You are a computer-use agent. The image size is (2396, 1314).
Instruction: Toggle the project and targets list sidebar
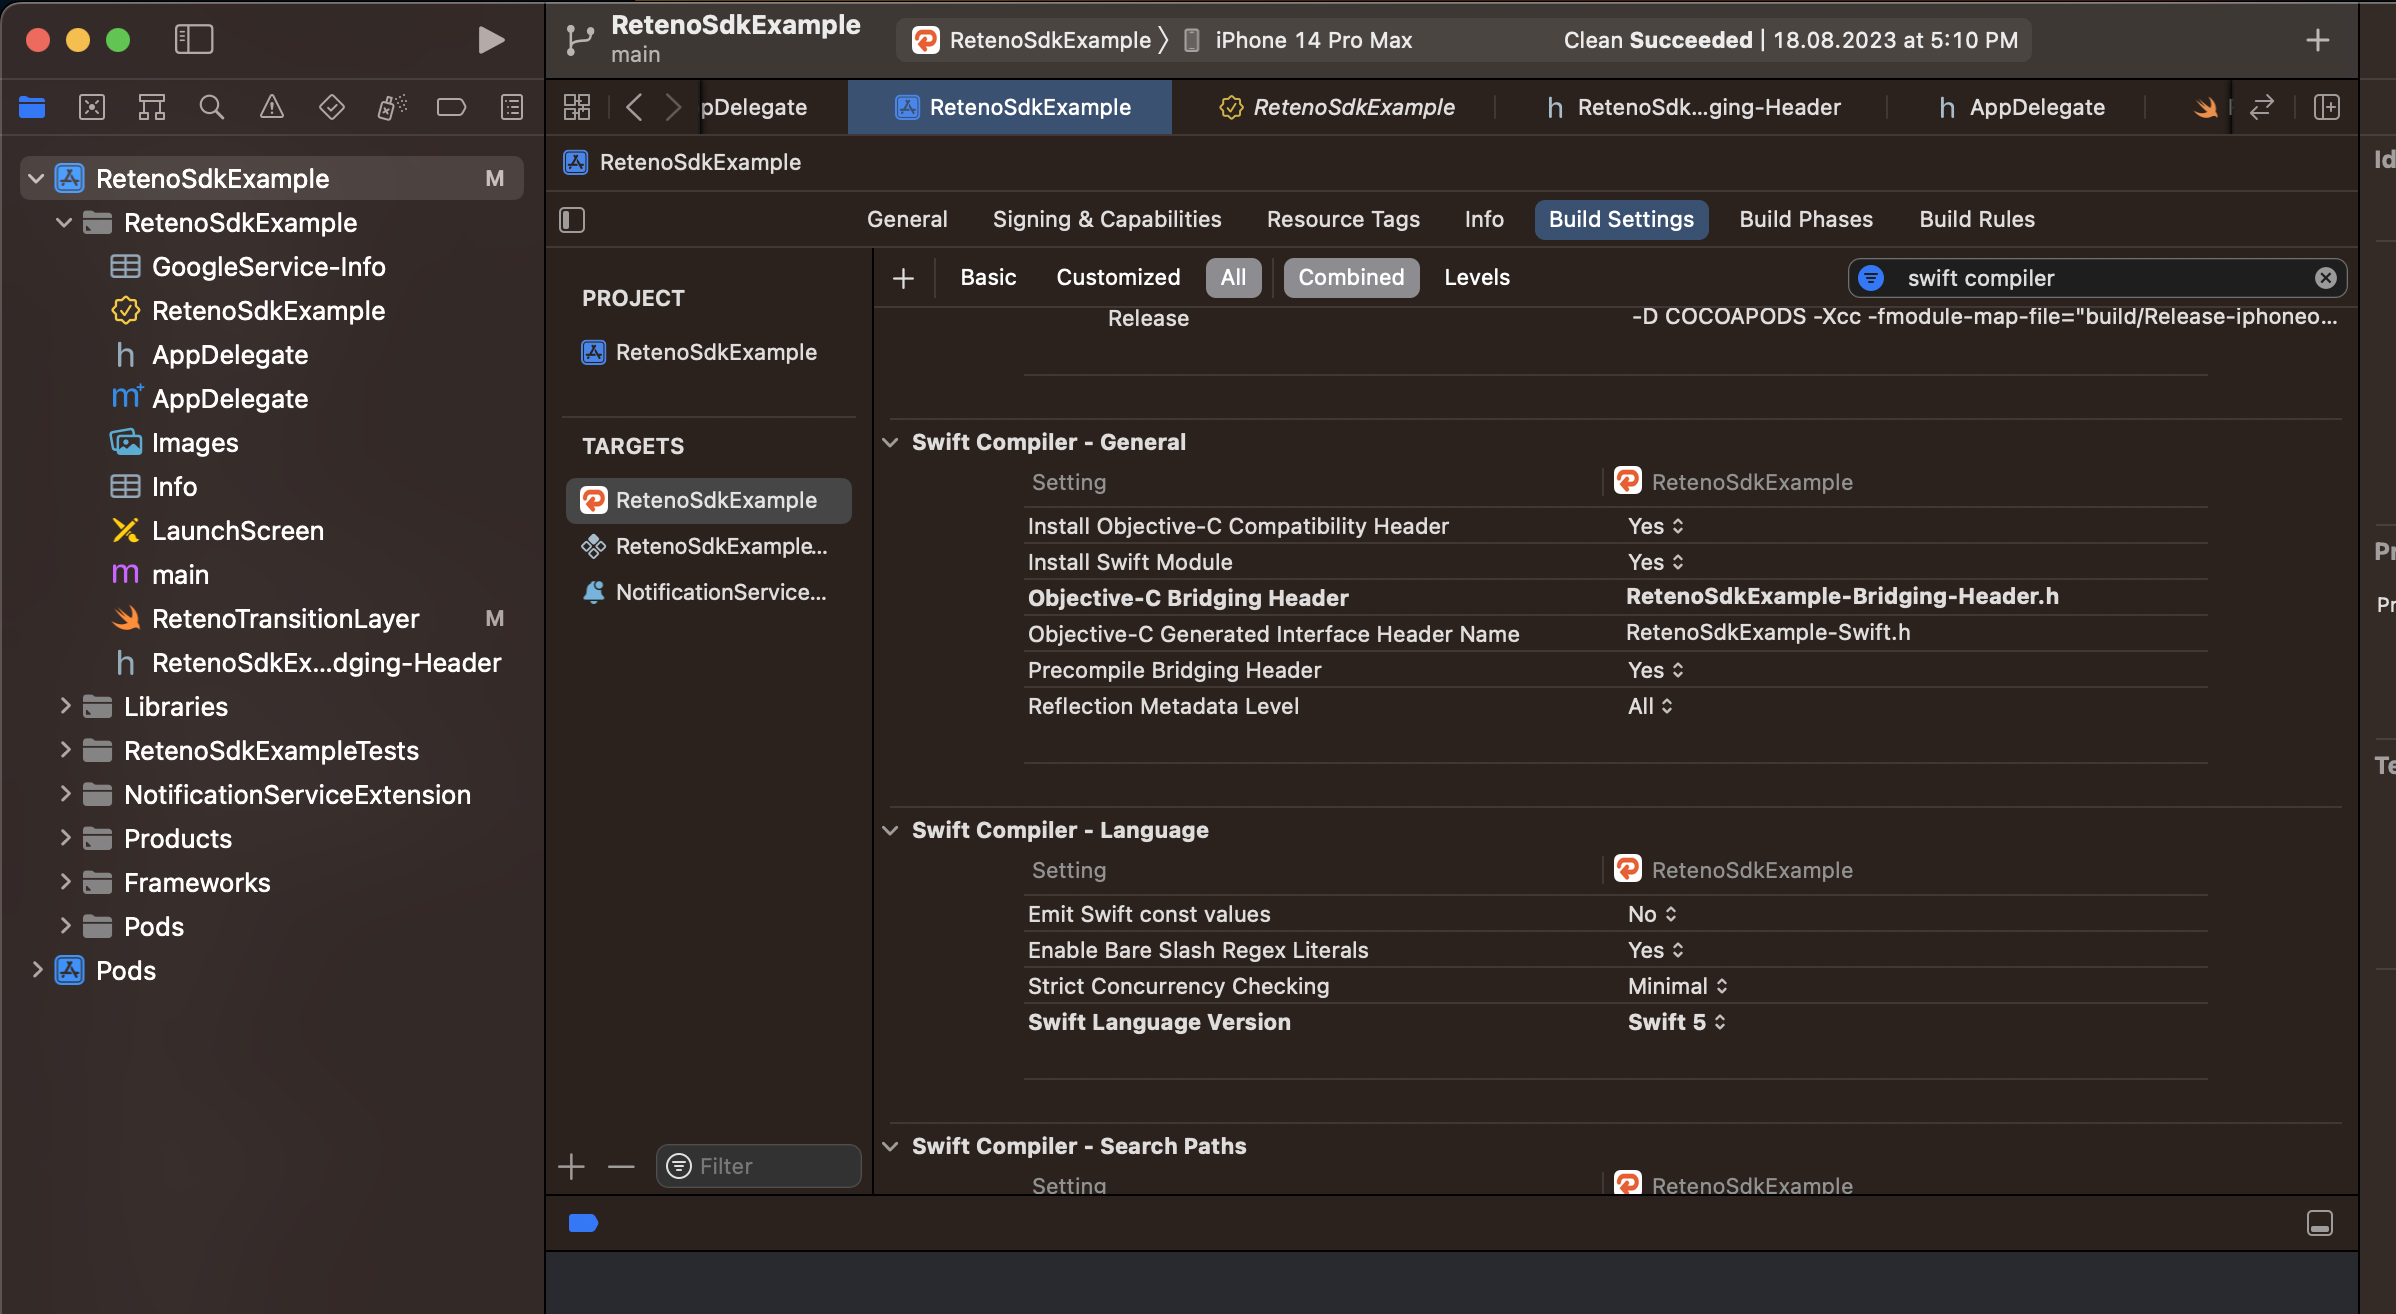pos(572,220)
